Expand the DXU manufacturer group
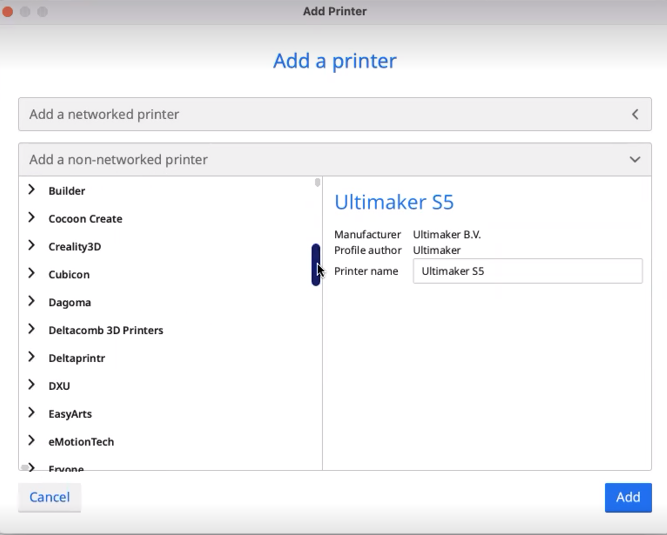Screen dimensions: 667x535 (x=31, y=385)
